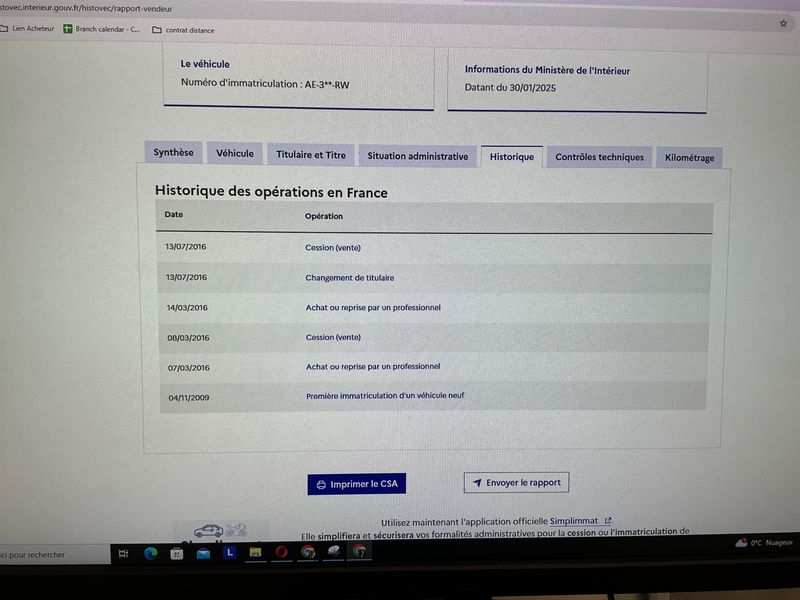Screen dimensions: 800x600
Task: Select the 13/07/2016 Cession (vente) row
Action: point(434,248)
